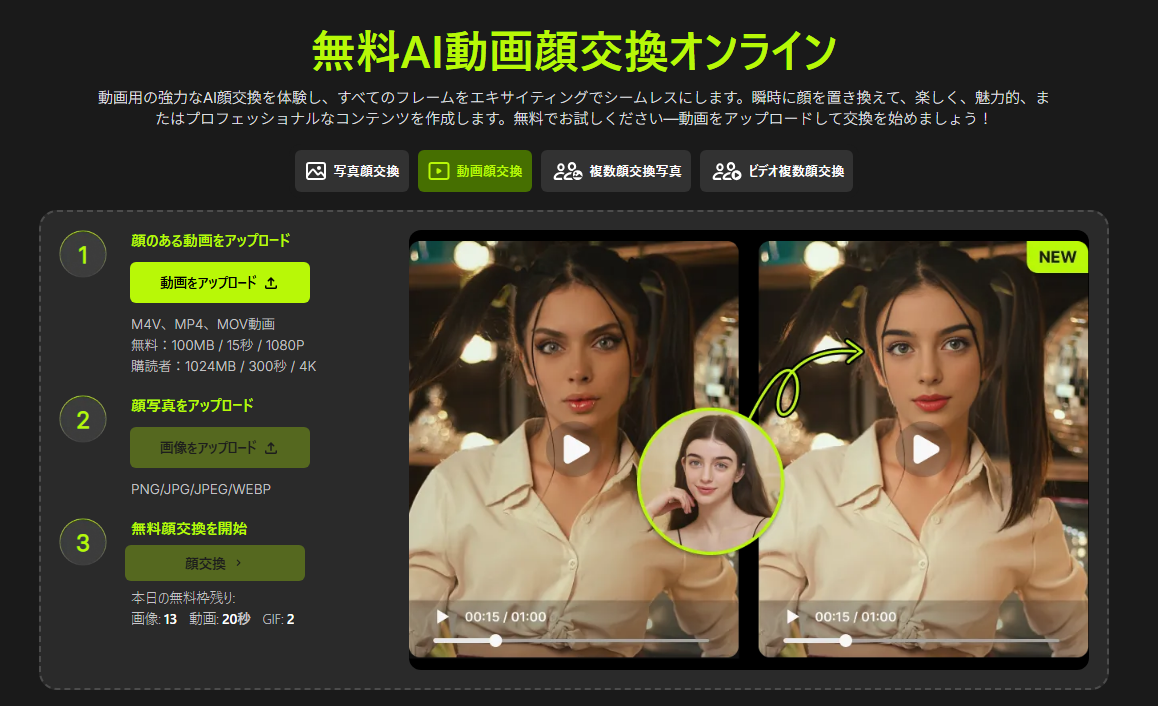Play the right face-swapped video with center play button
Image resolution: width=1158 pixels, height=706 pixels.
tap(924, 449)
